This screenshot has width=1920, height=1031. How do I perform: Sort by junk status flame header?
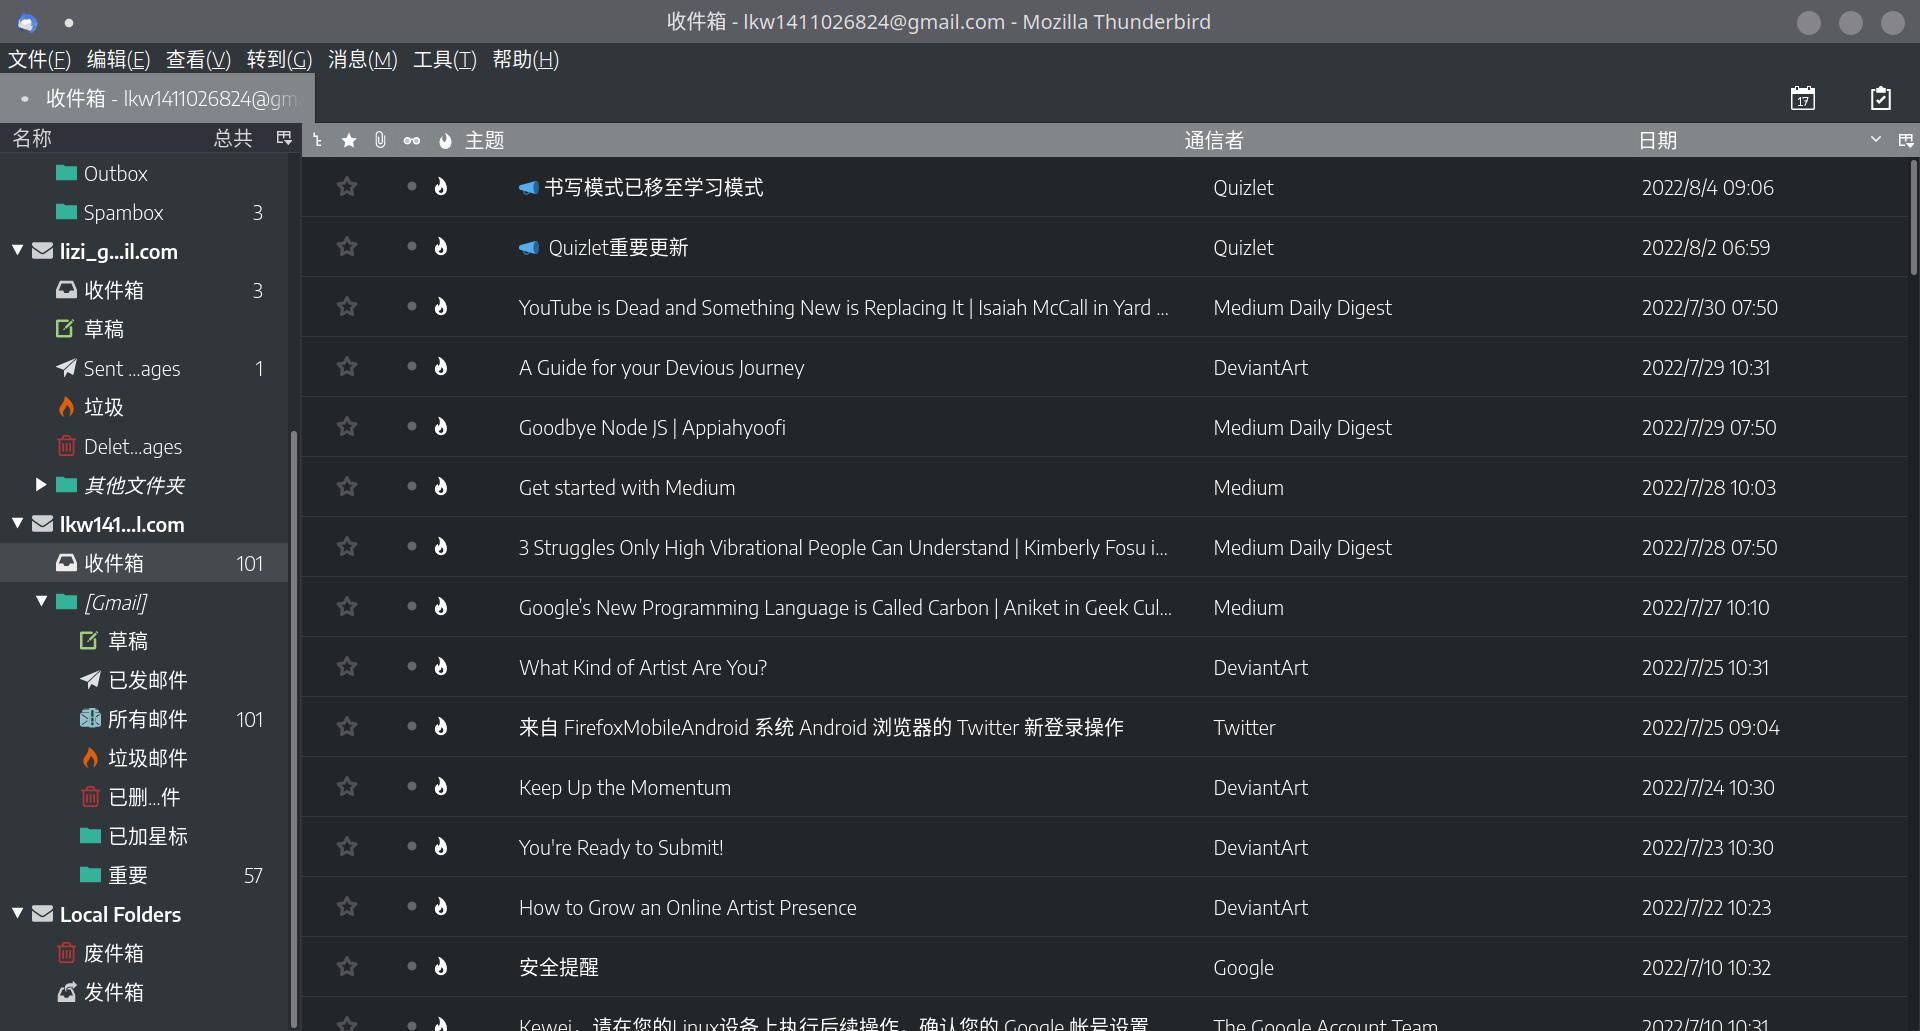[445, 140]
